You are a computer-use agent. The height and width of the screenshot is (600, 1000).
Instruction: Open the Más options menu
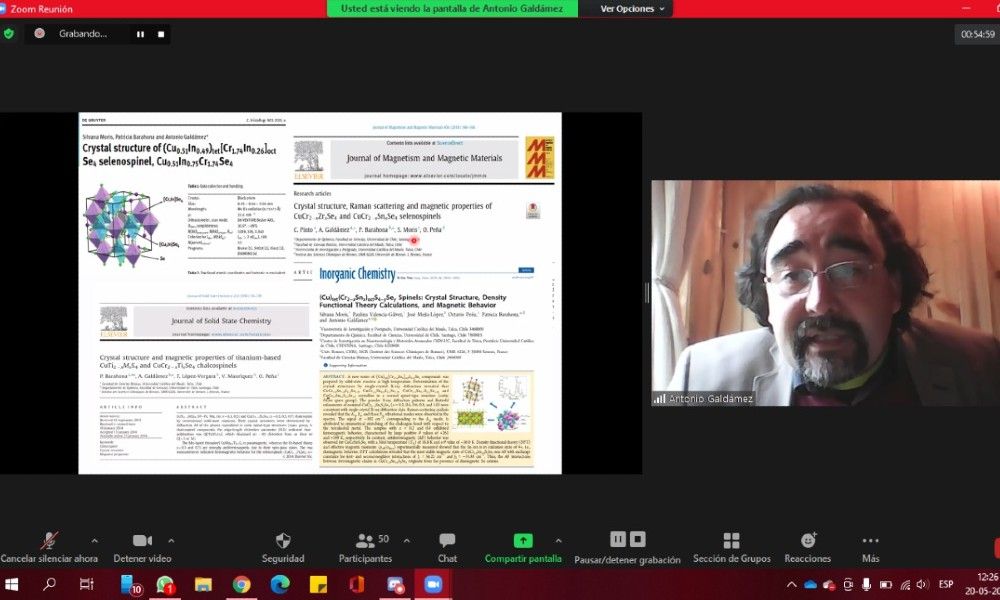click(x=870, y=541)
